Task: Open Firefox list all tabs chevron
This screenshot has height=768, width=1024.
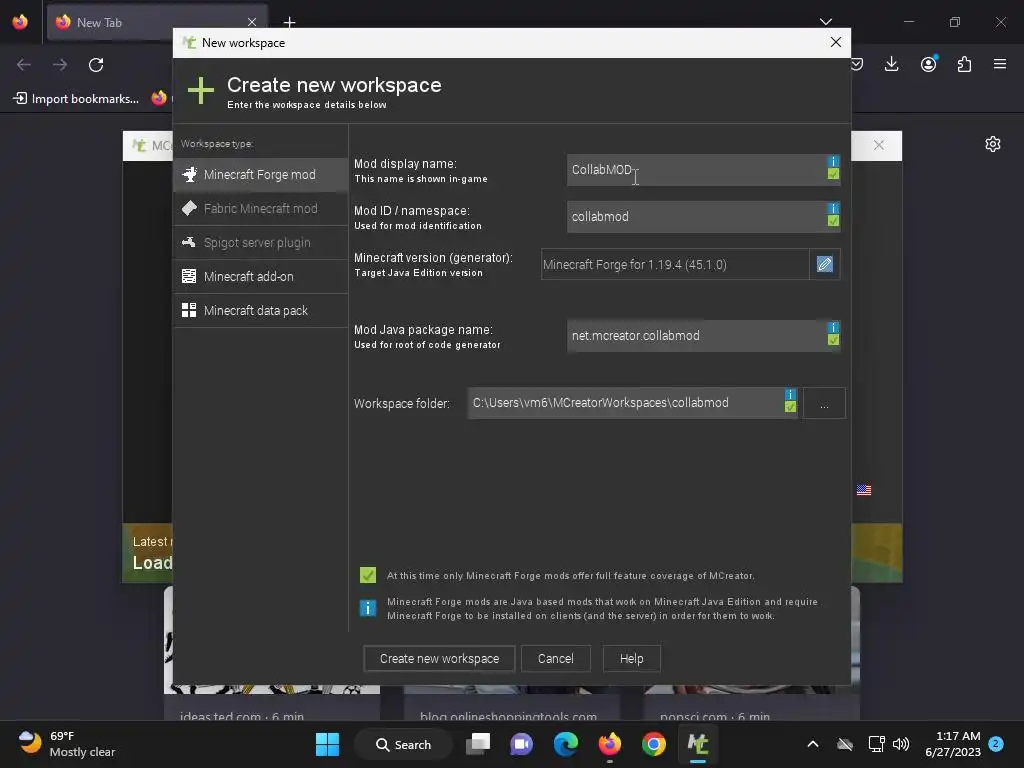Action: [825, 22]
